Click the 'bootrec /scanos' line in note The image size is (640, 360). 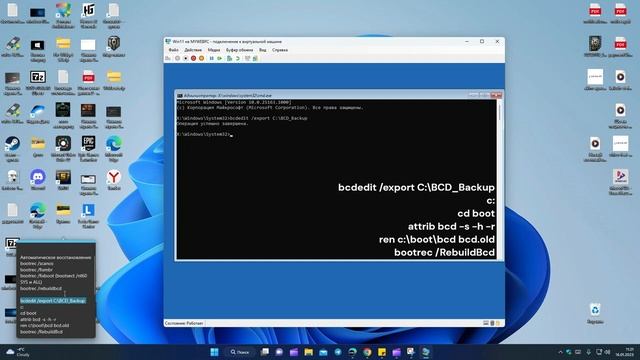click(37, 264)
